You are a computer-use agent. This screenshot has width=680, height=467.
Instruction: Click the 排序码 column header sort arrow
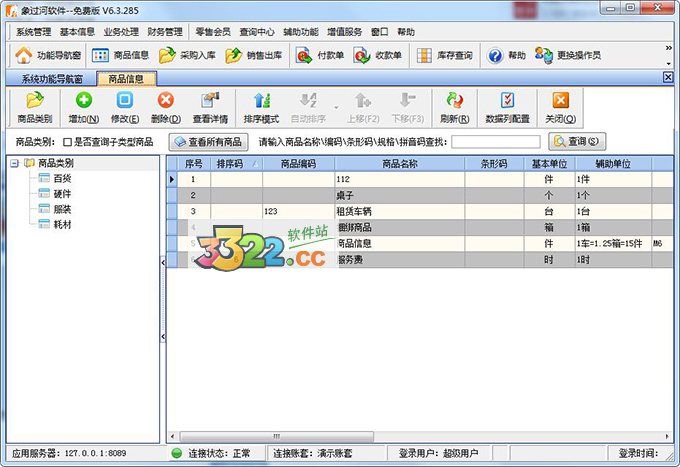255,164
